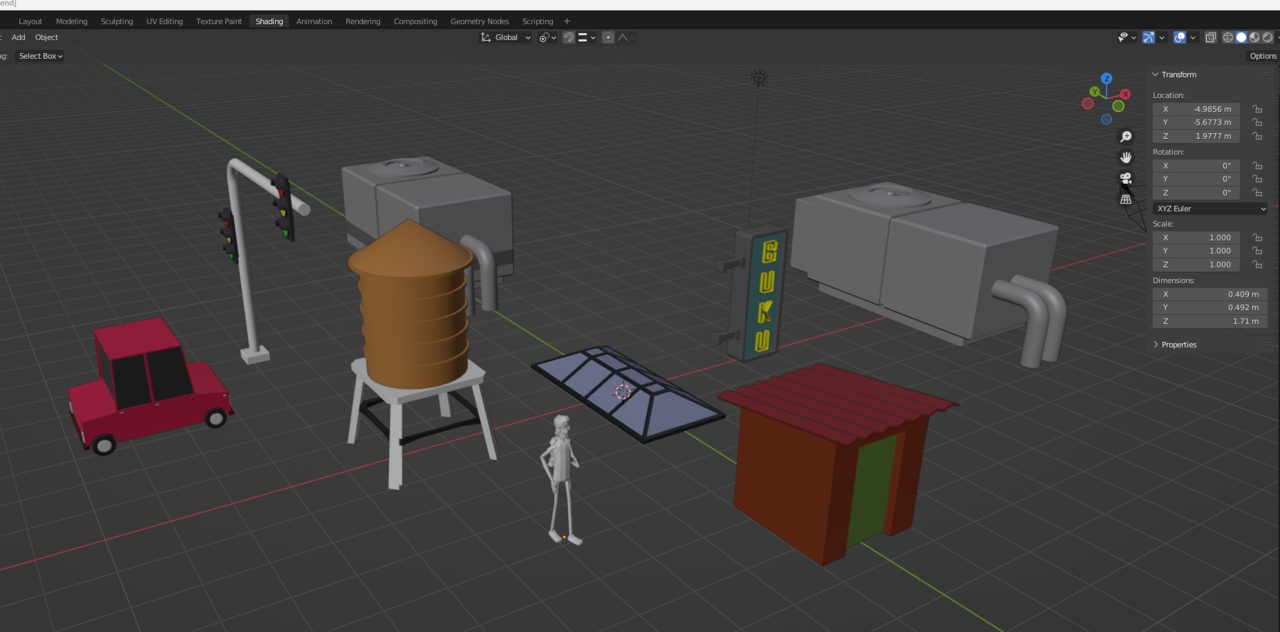Viewport: 1280px width, 632px height.
Task: Open Global transform orientation dropdown
Action: point(505,37)
